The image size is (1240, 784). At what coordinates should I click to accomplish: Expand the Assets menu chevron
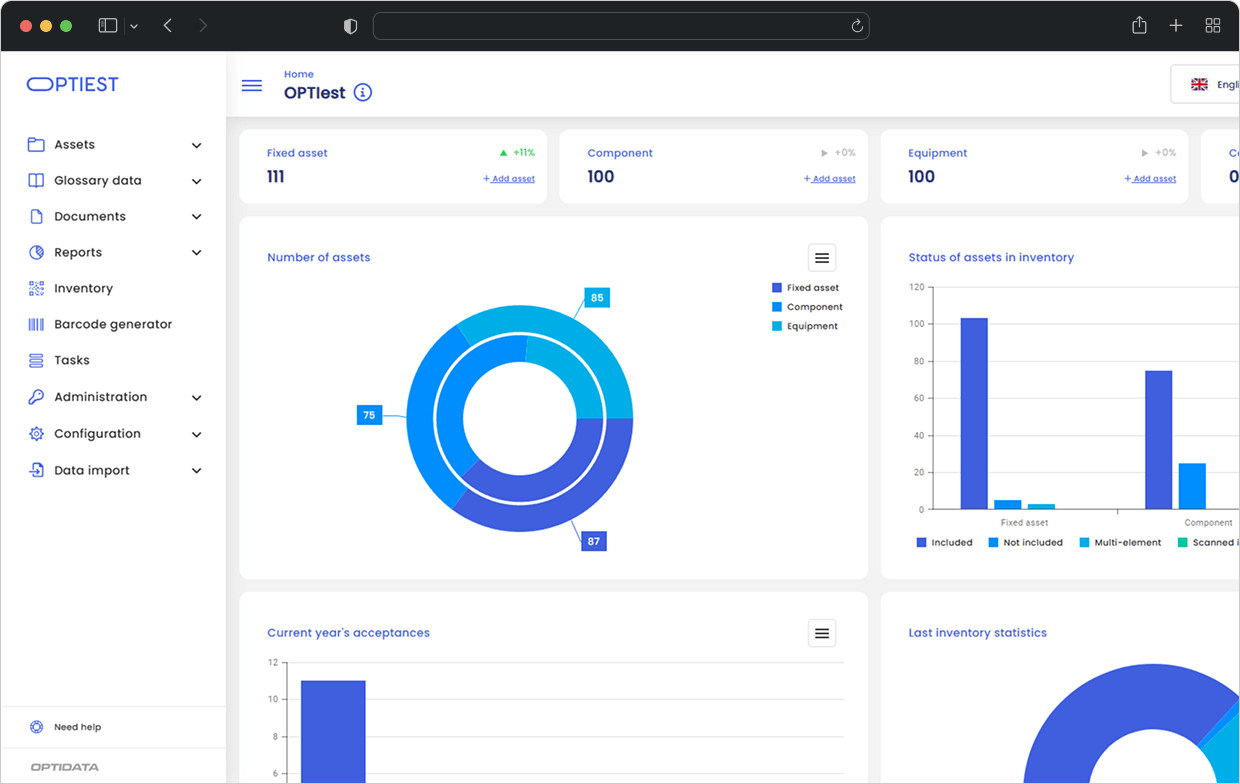(197, 146)
